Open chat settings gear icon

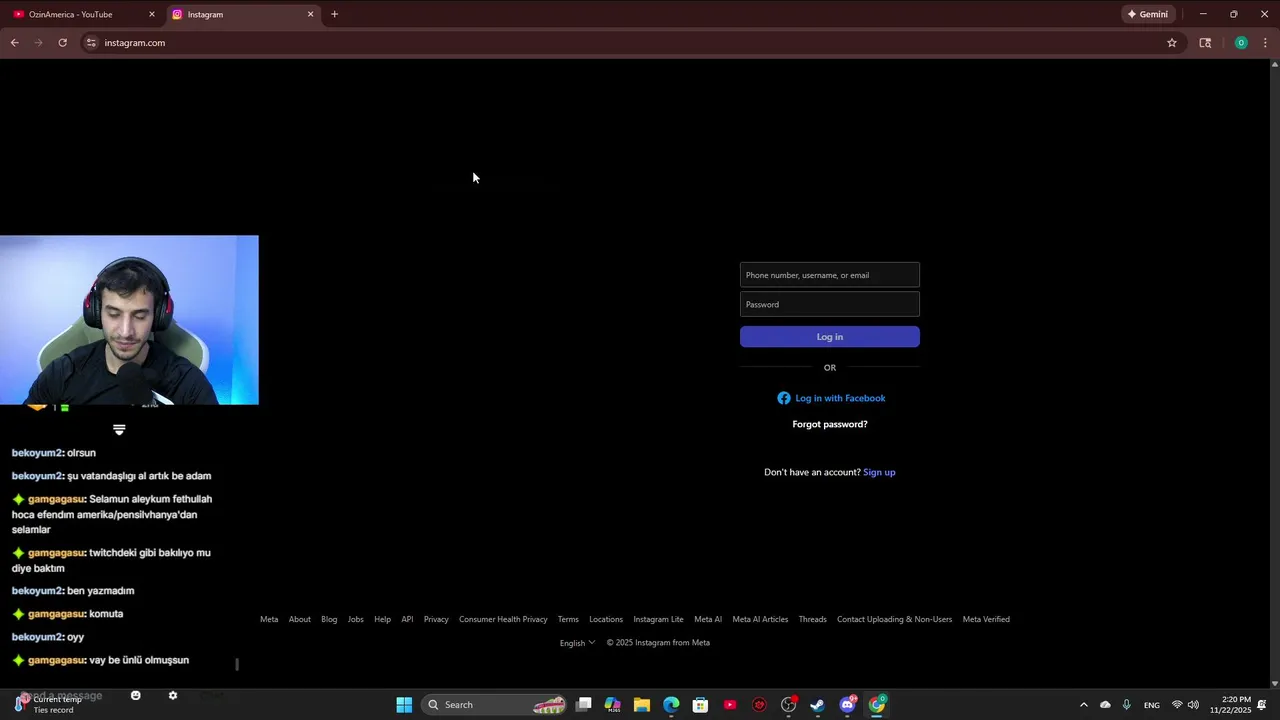click(173, 695)
